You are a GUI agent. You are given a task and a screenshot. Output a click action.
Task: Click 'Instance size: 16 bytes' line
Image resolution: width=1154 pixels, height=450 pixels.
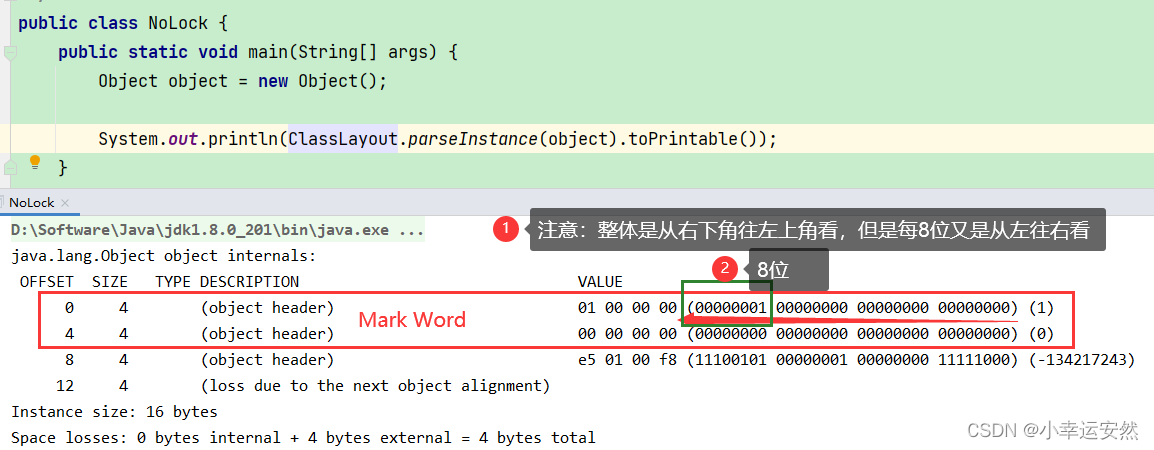[114, 411]
